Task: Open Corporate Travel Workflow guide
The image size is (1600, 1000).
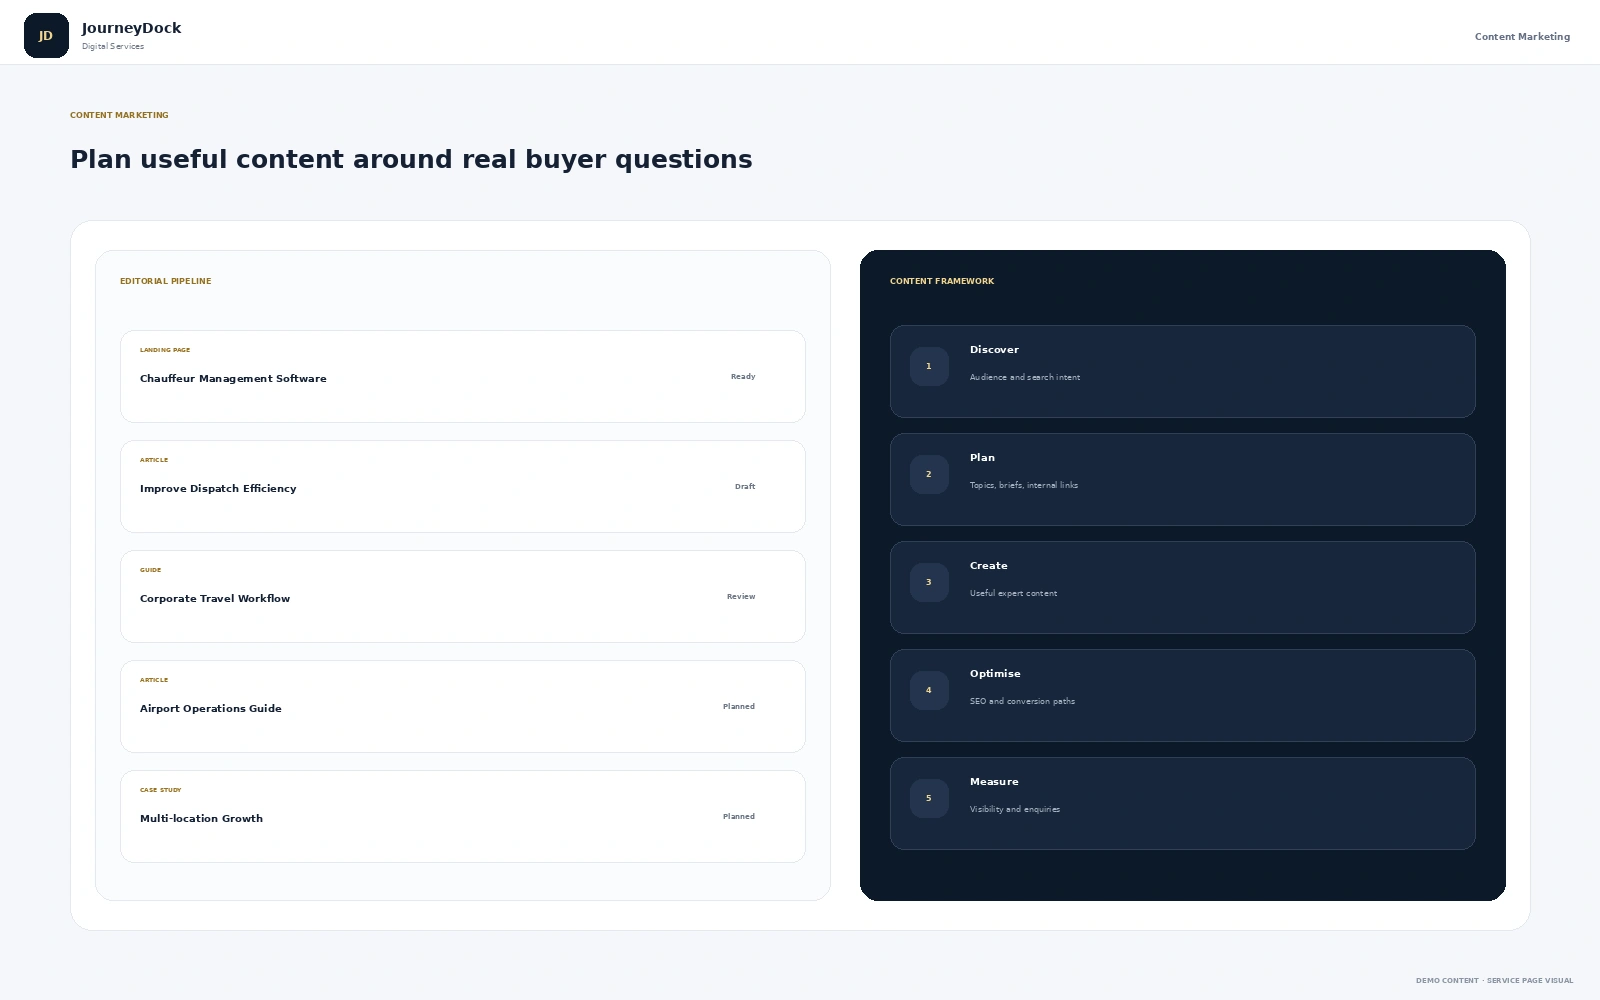Action: tap(463, 596)
